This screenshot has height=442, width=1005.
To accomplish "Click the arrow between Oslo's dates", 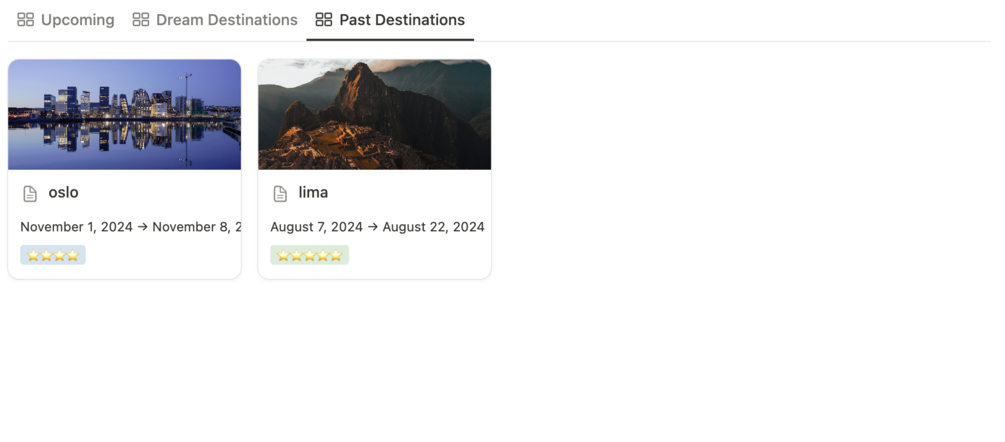I will [142, 227].
